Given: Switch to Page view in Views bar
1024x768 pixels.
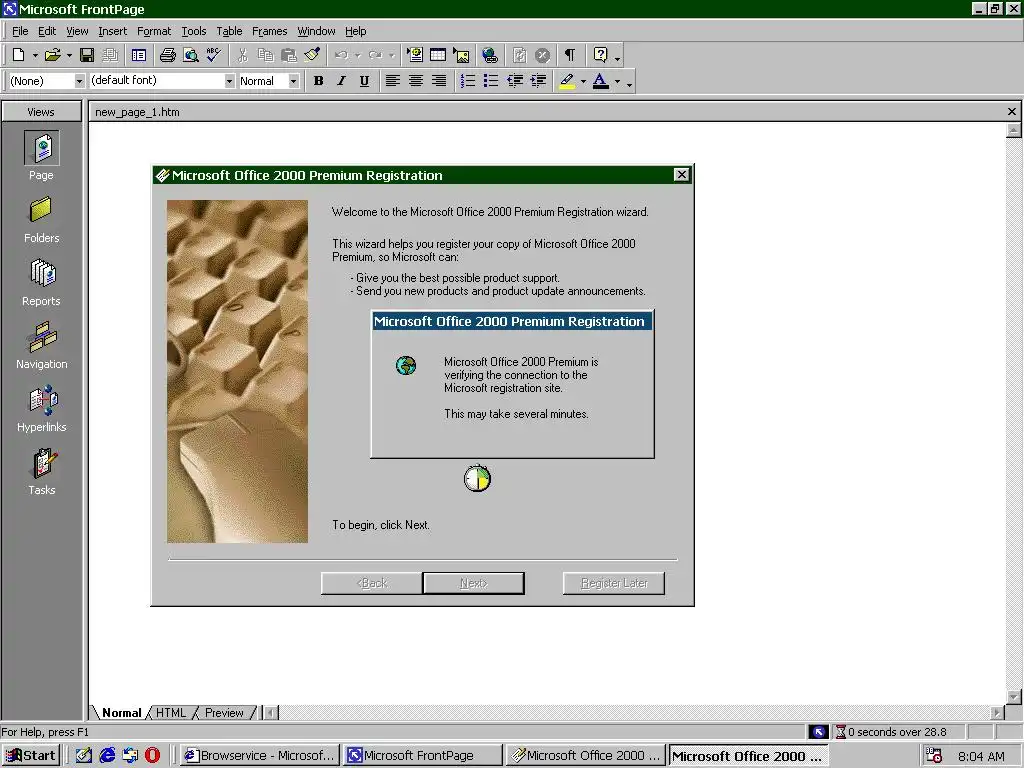Looking at the screenshot, I should [41, 155].
